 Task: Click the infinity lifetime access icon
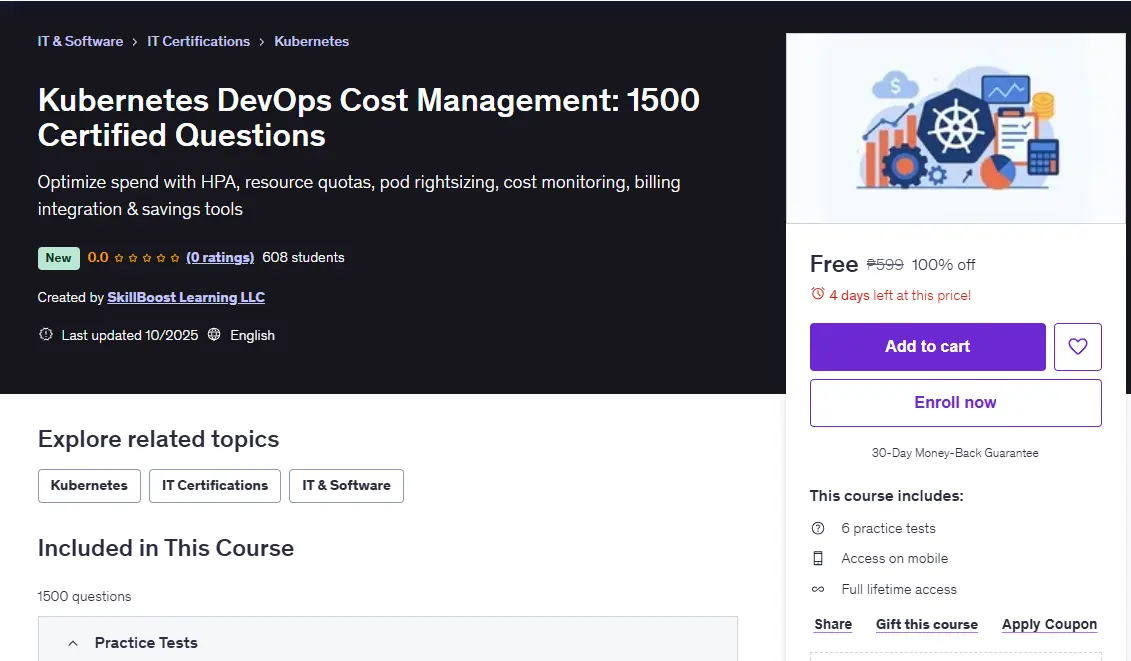point(818,590)
